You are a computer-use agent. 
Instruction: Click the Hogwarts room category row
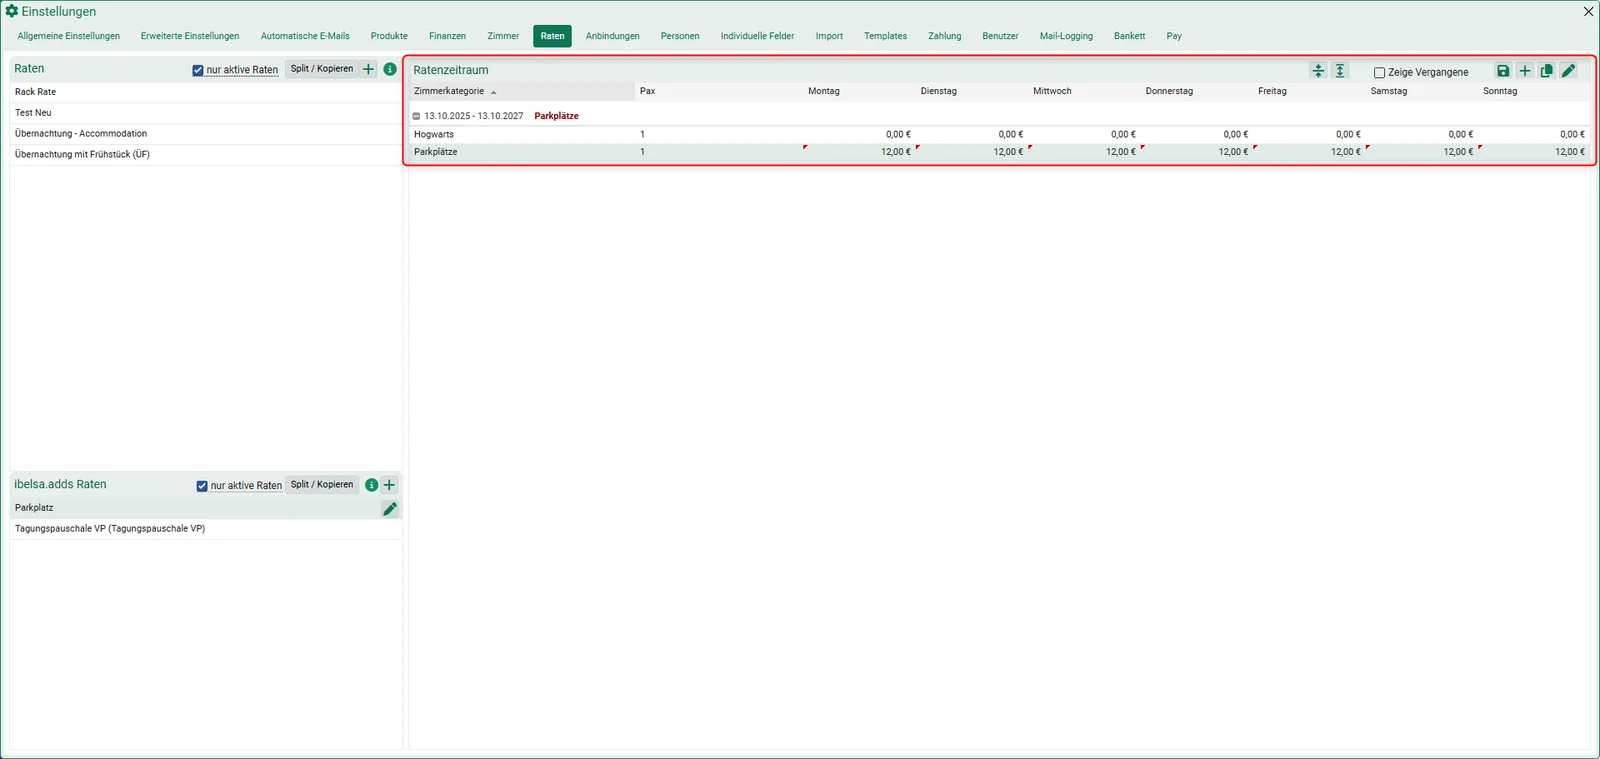[999, 134]
